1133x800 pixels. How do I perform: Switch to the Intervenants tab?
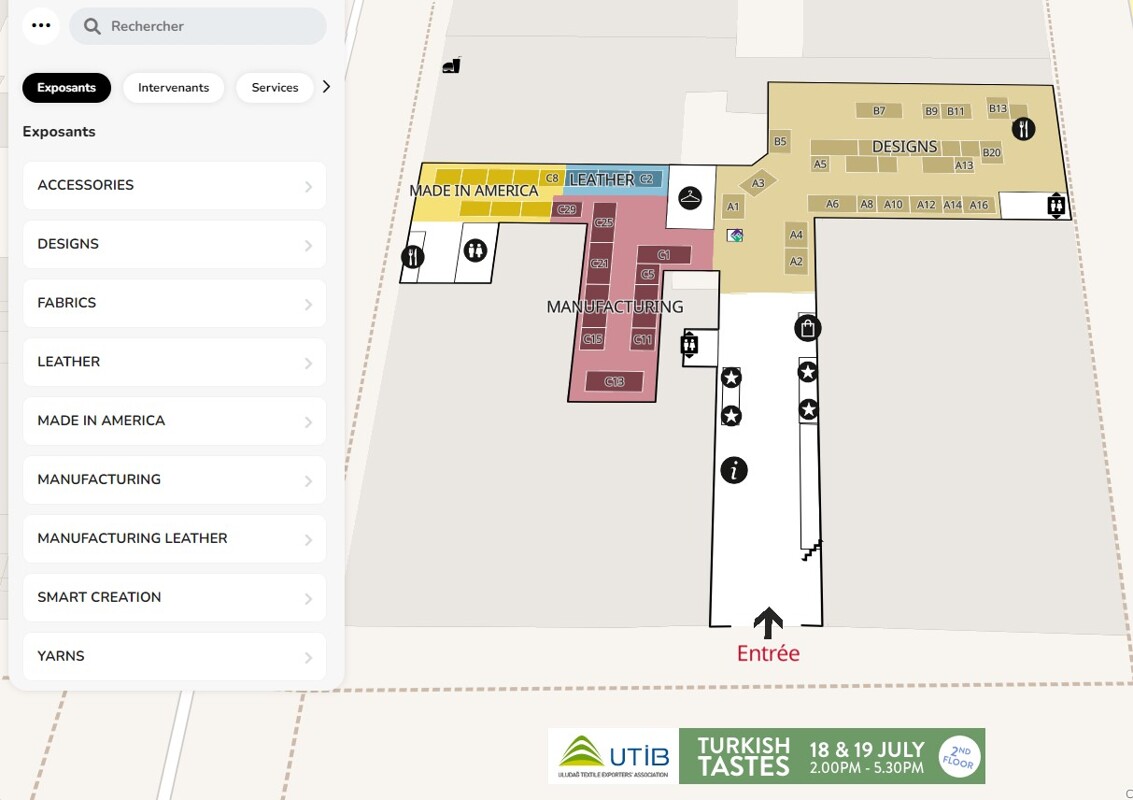pos(174,88)
